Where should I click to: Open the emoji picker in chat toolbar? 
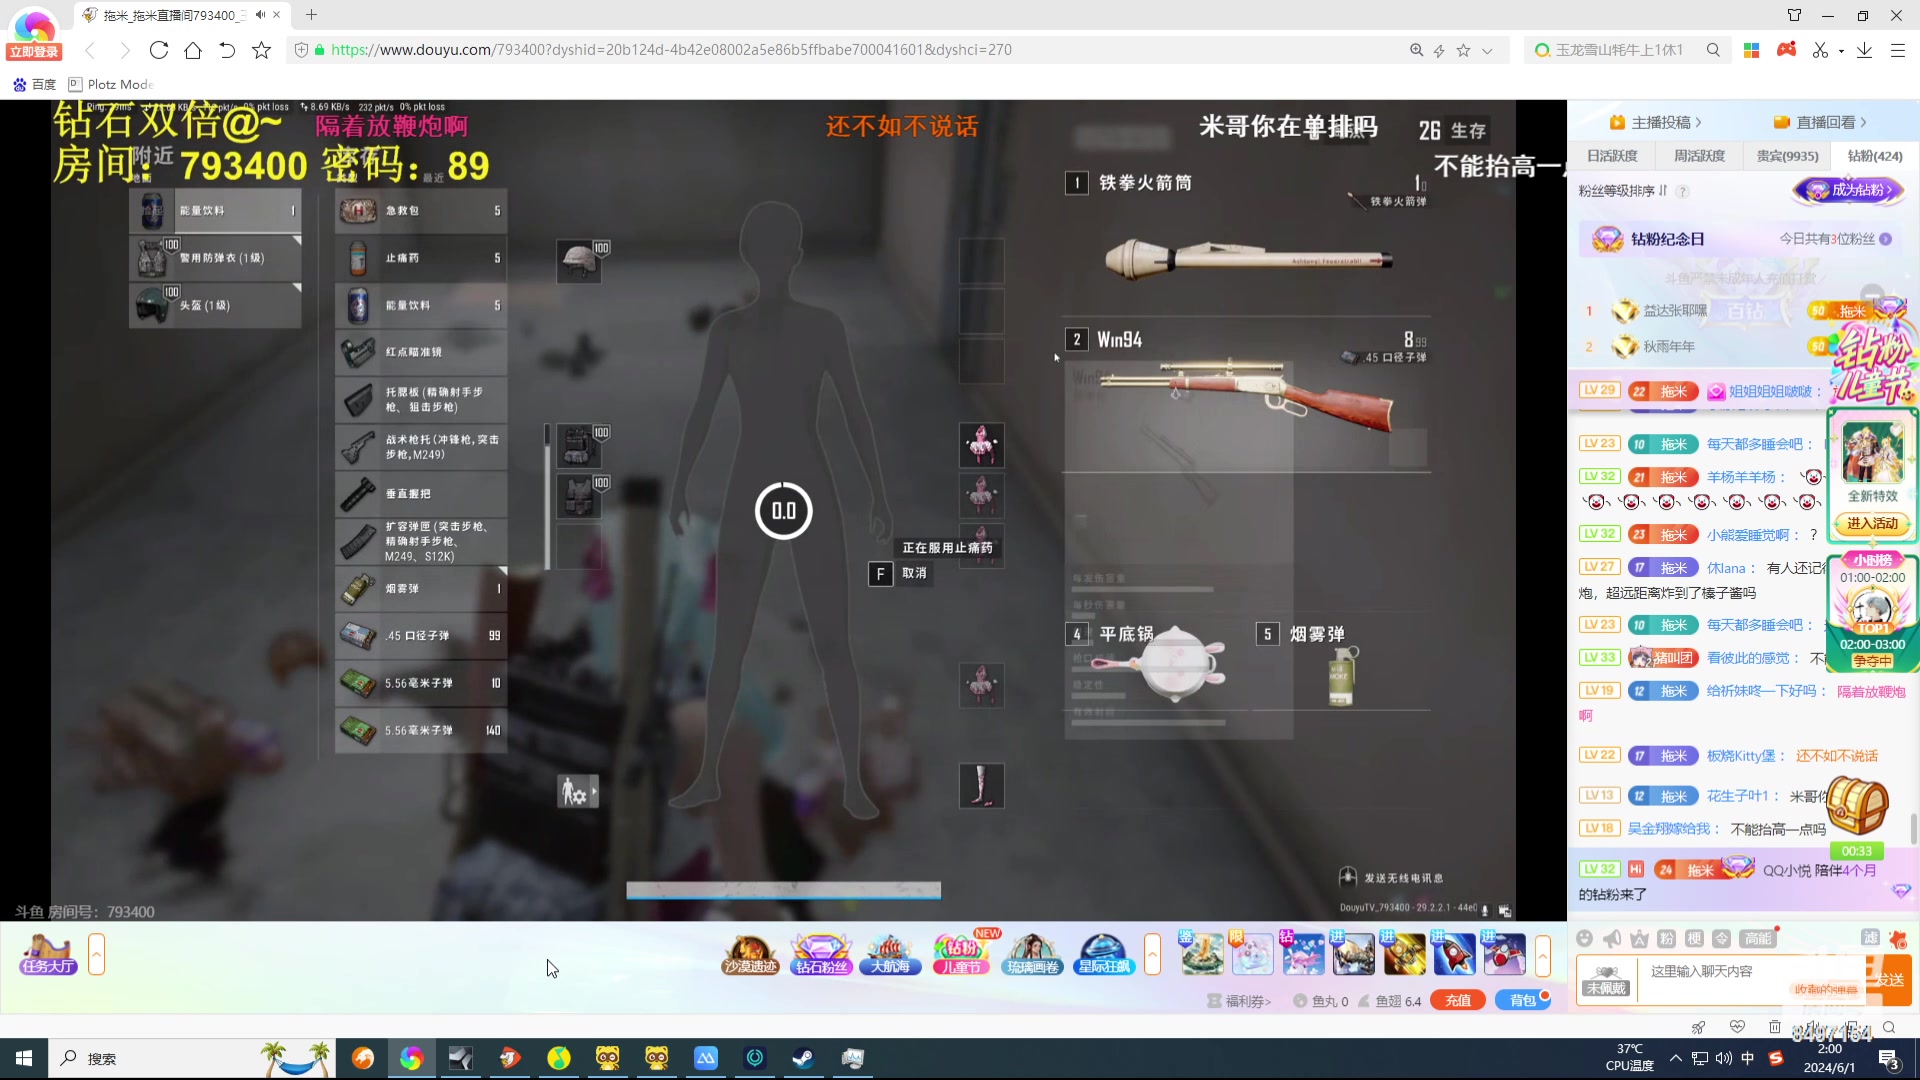coord(1584,939)
